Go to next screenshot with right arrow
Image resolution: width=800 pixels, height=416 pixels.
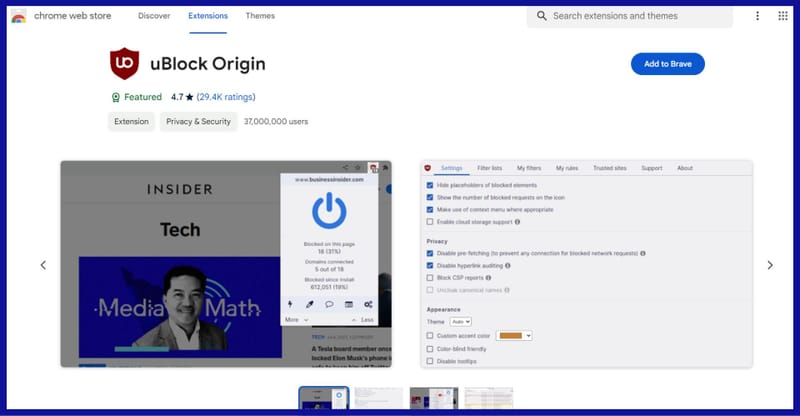(x=769, y=265)
